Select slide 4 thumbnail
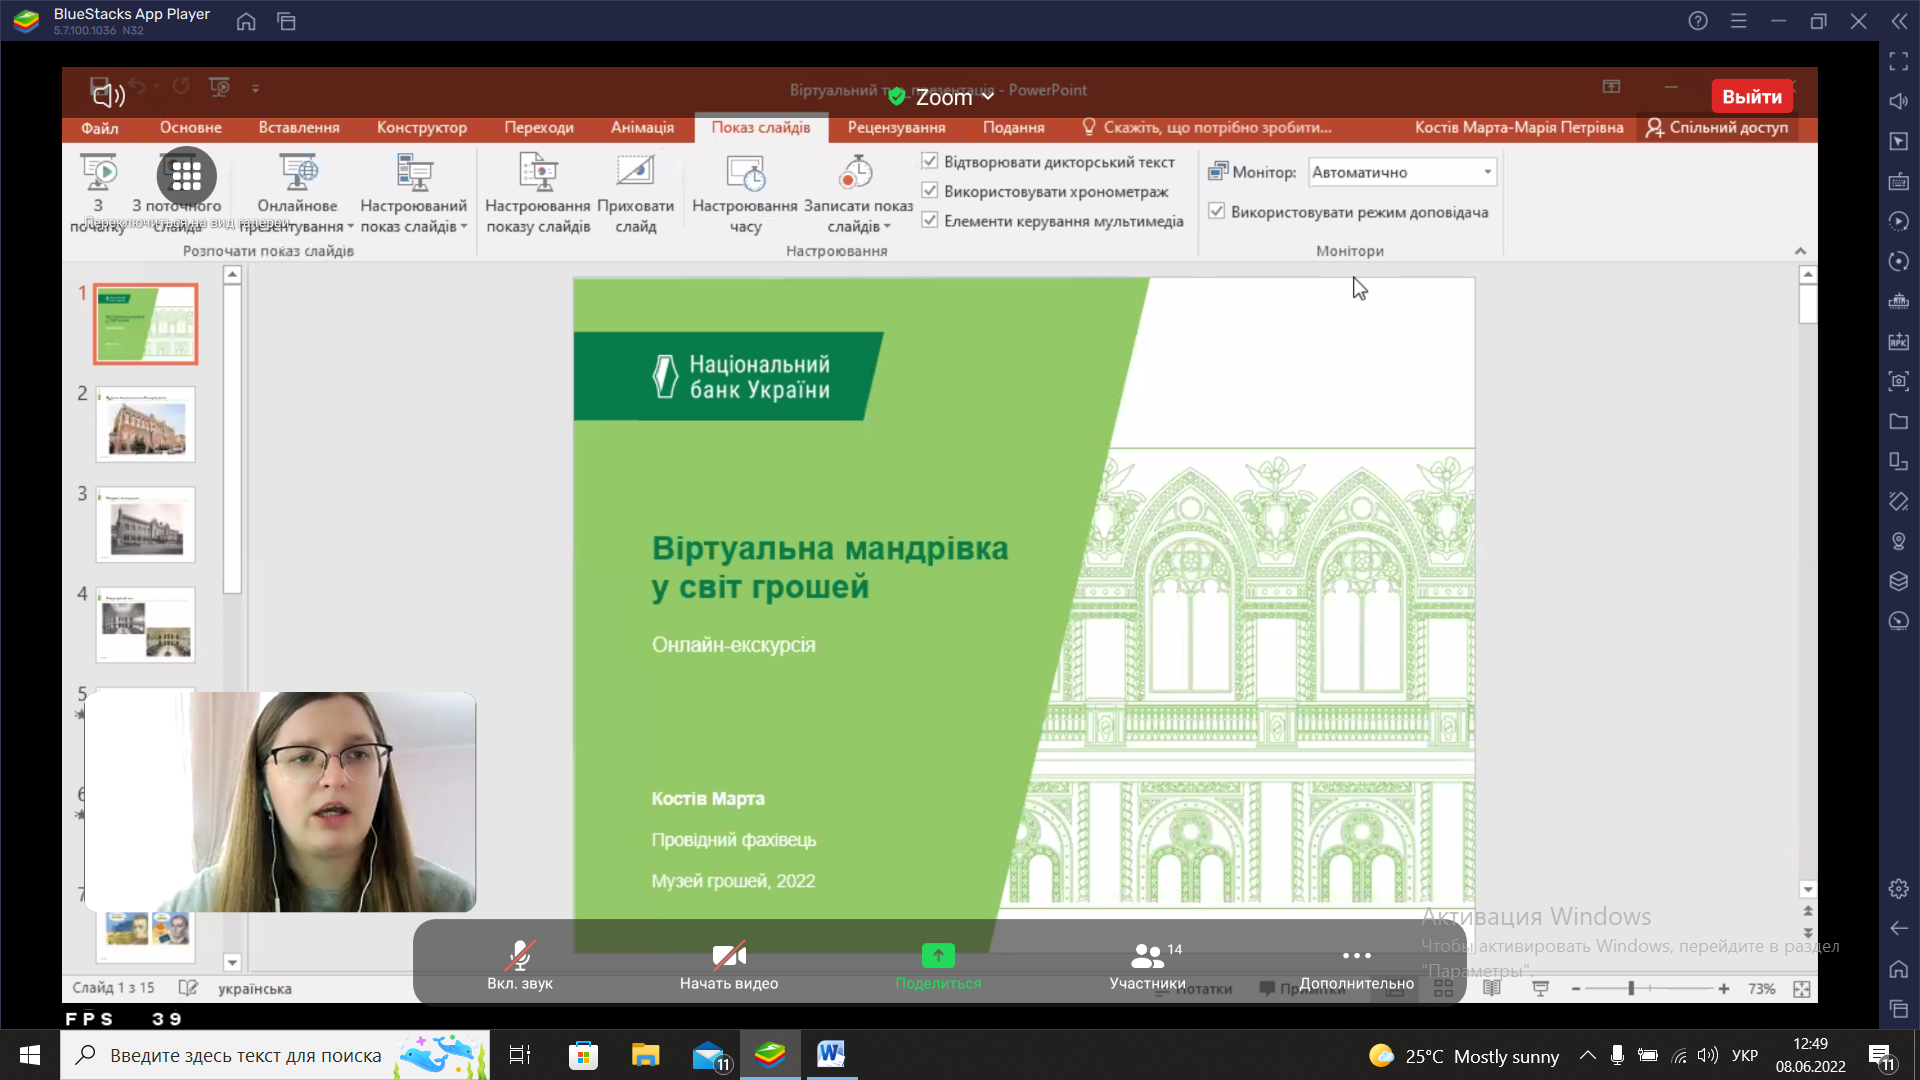This screenshot has width=1920, height=1080. pos(146,625)
